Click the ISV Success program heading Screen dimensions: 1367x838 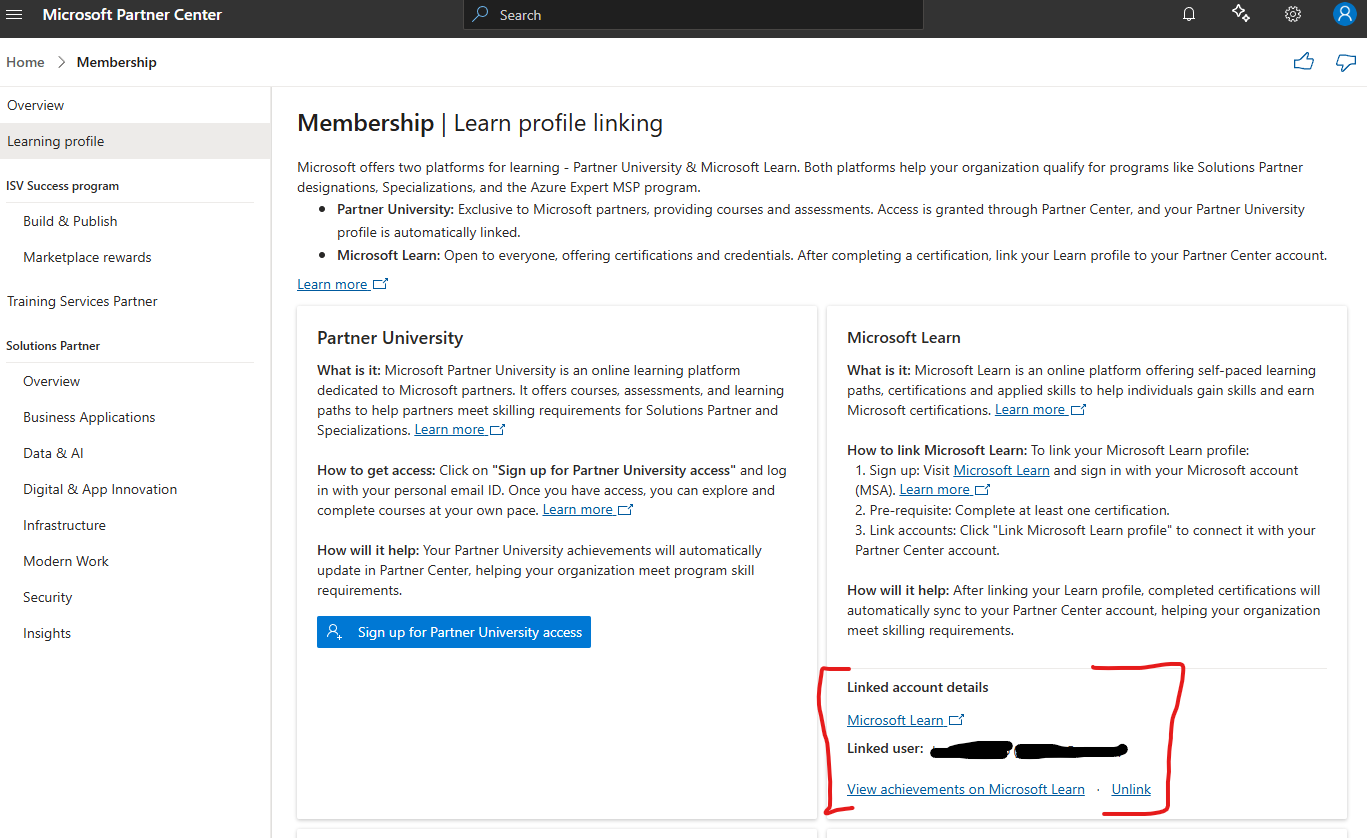point(63,186)
